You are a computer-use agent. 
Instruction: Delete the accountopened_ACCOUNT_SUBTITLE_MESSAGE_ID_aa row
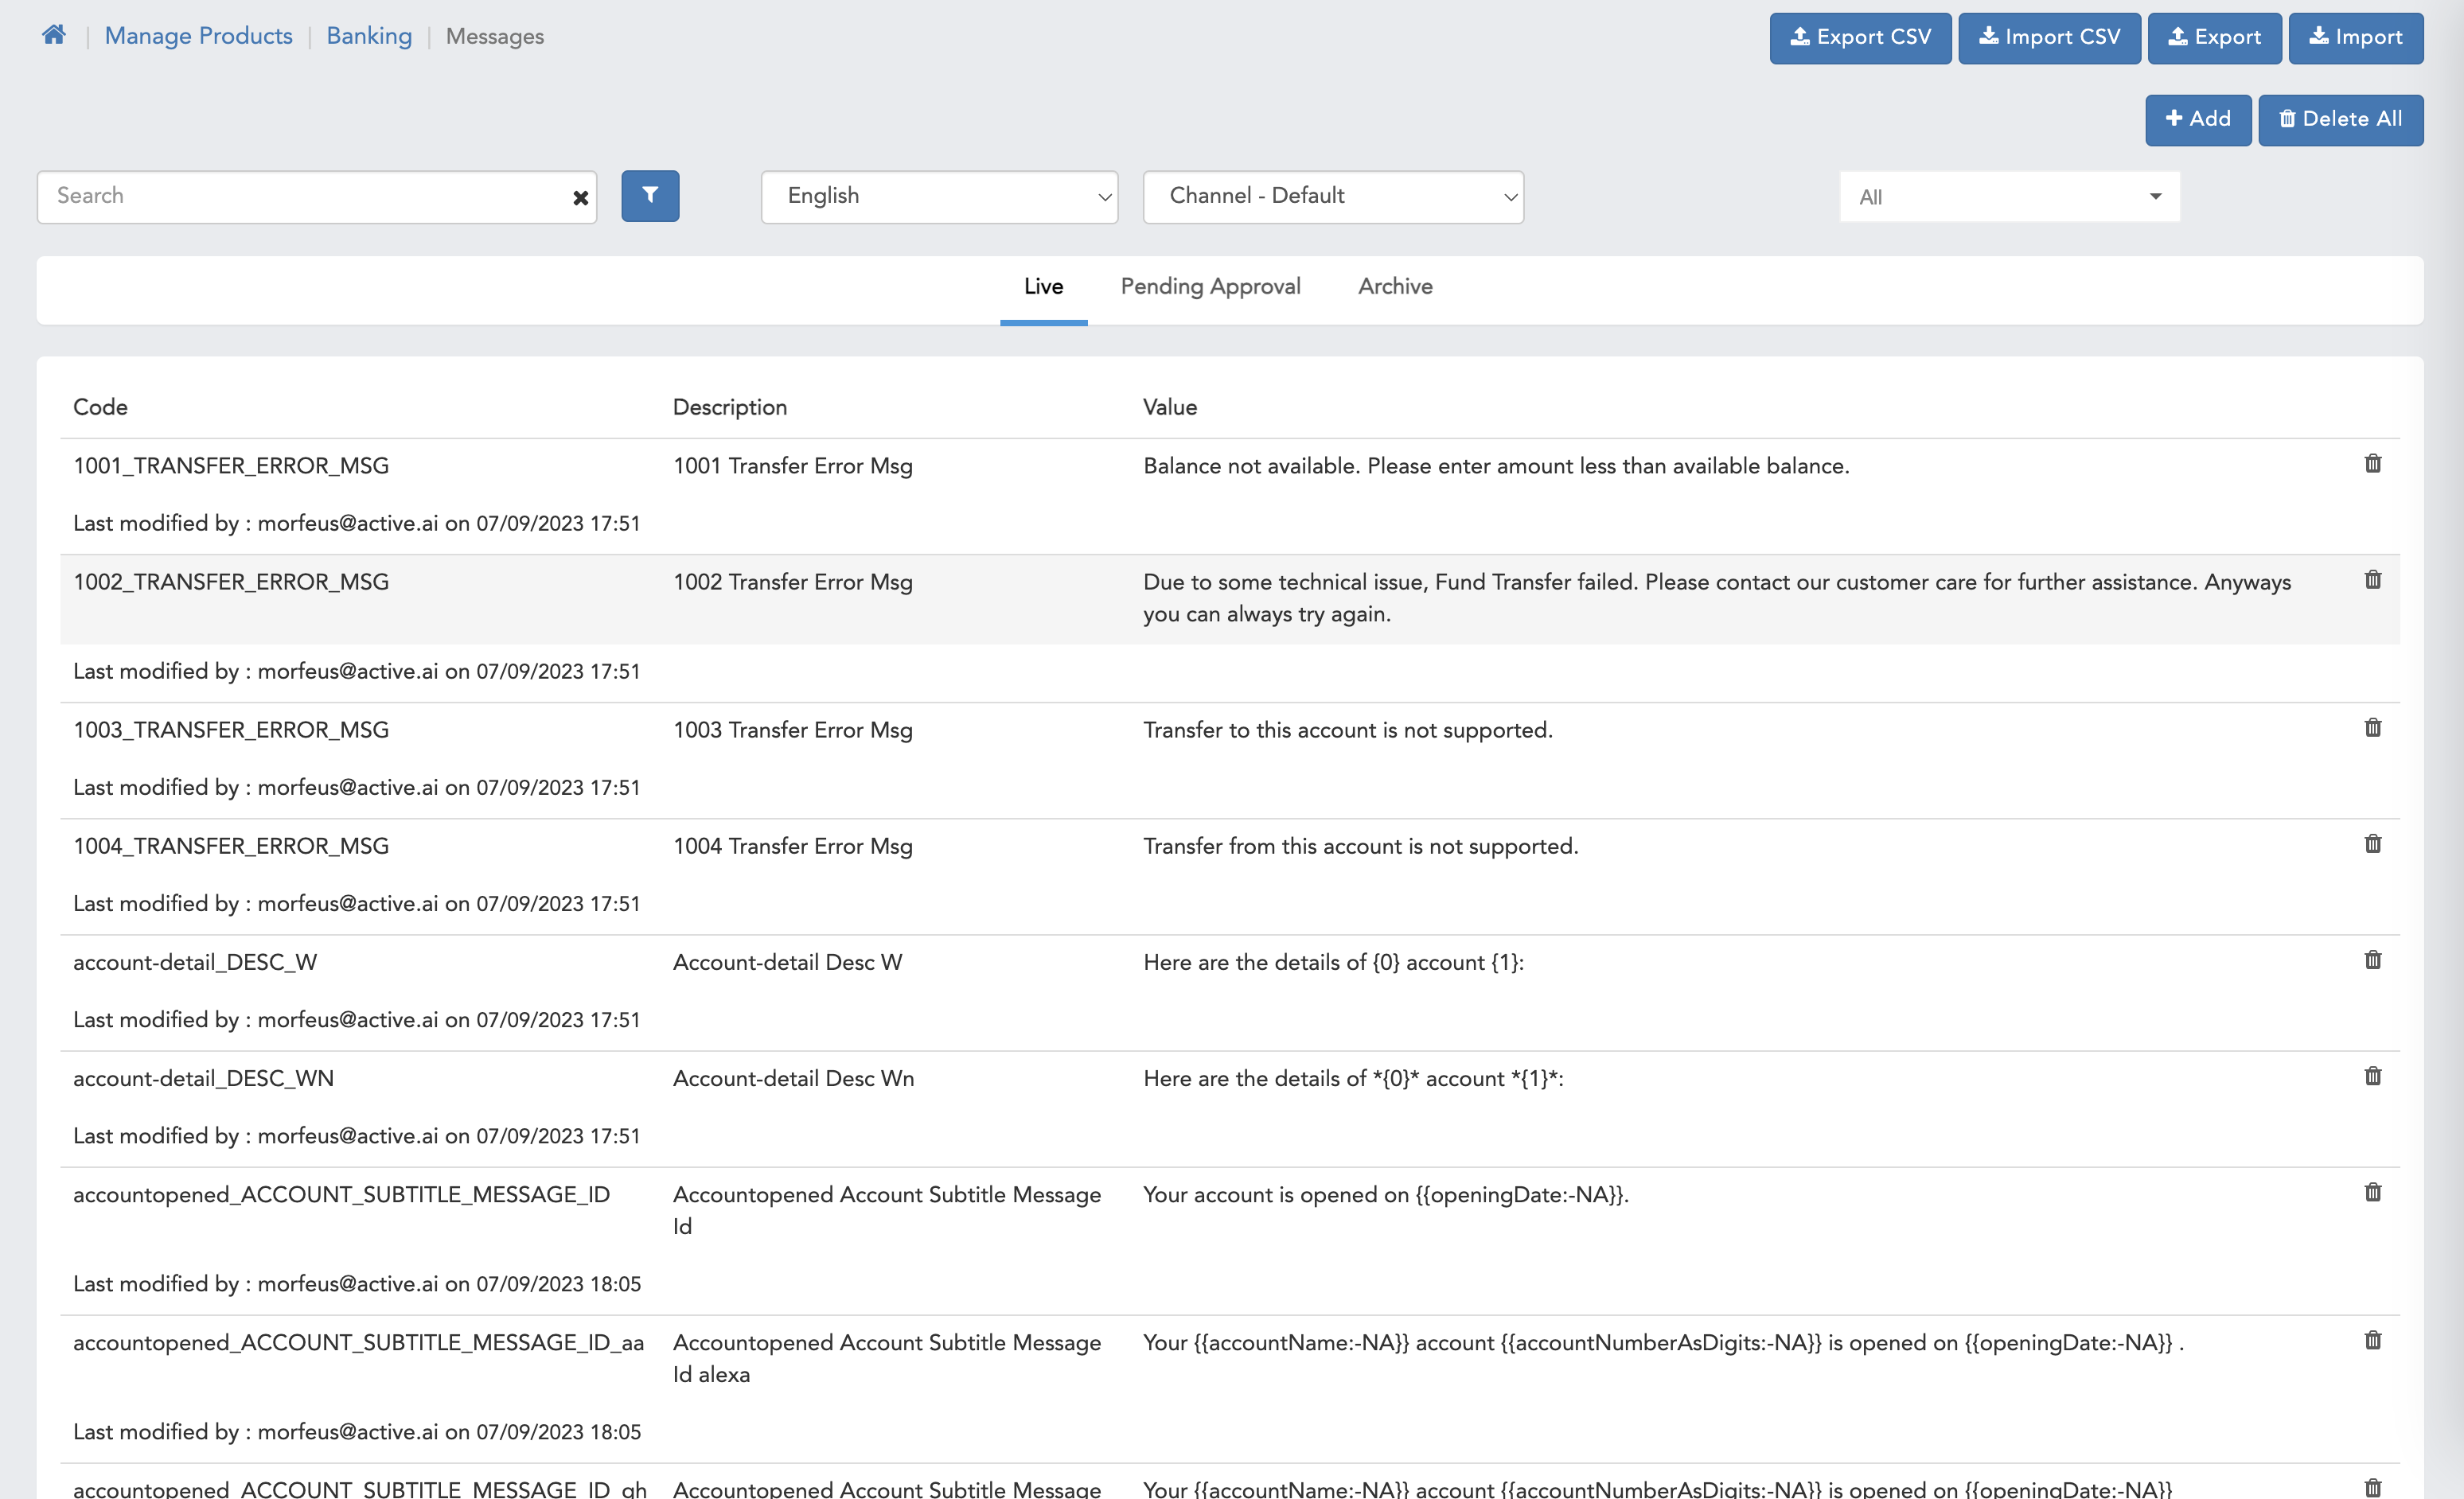[2373, 1339]
